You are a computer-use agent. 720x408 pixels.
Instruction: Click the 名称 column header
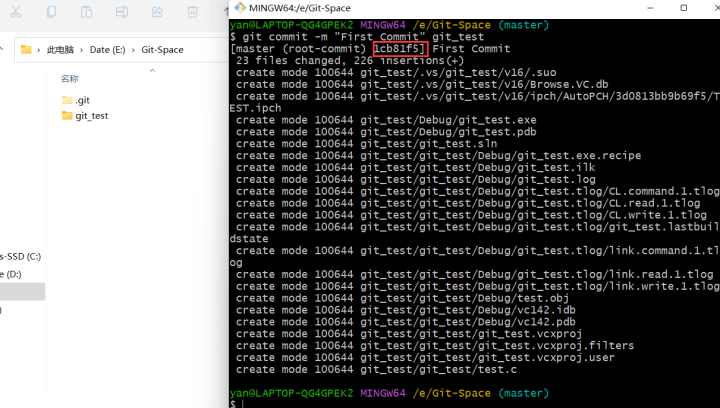point(69,79)
